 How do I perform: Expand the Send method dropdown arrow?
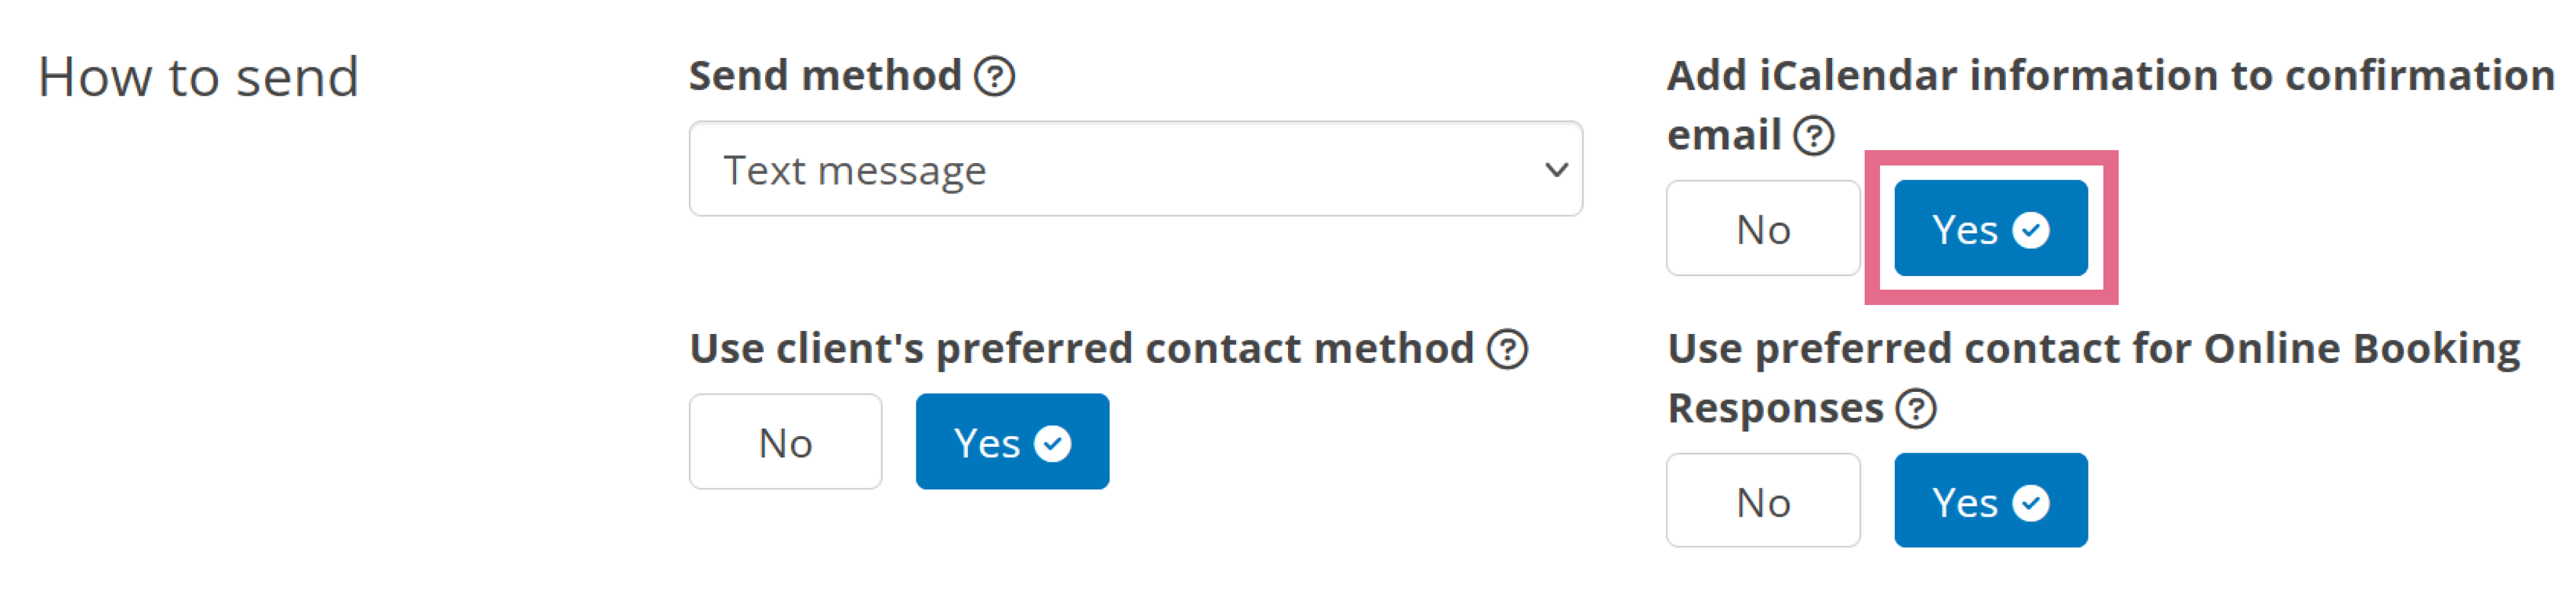1555,170
